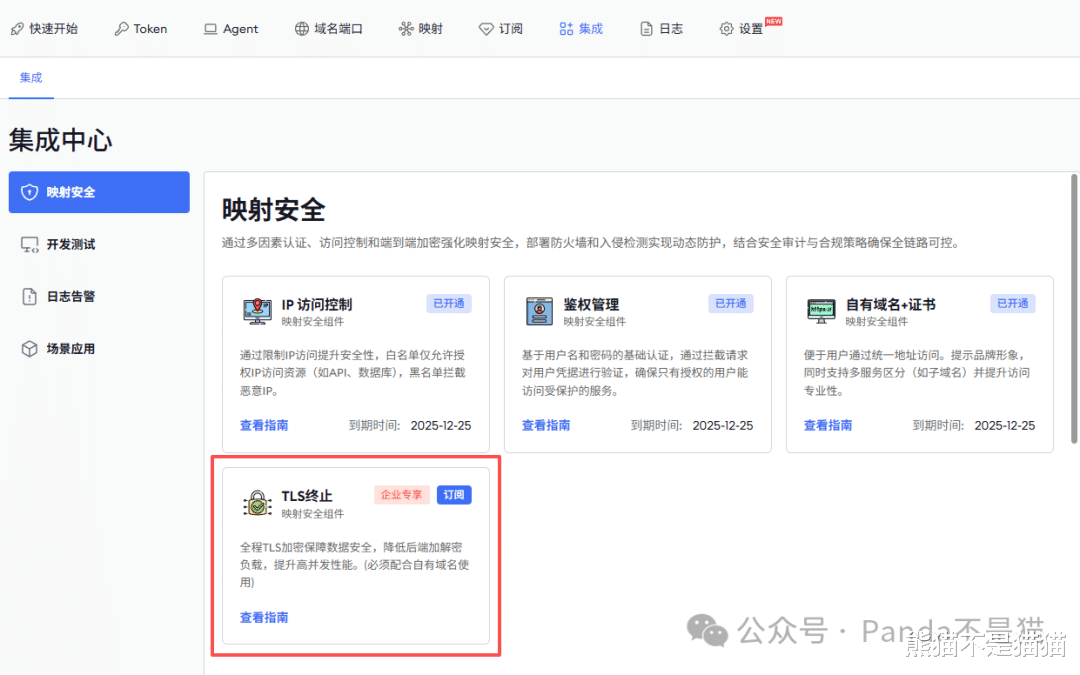
Task: Select the 集成 tab under the navbar
Action: (x=31, y=78)
